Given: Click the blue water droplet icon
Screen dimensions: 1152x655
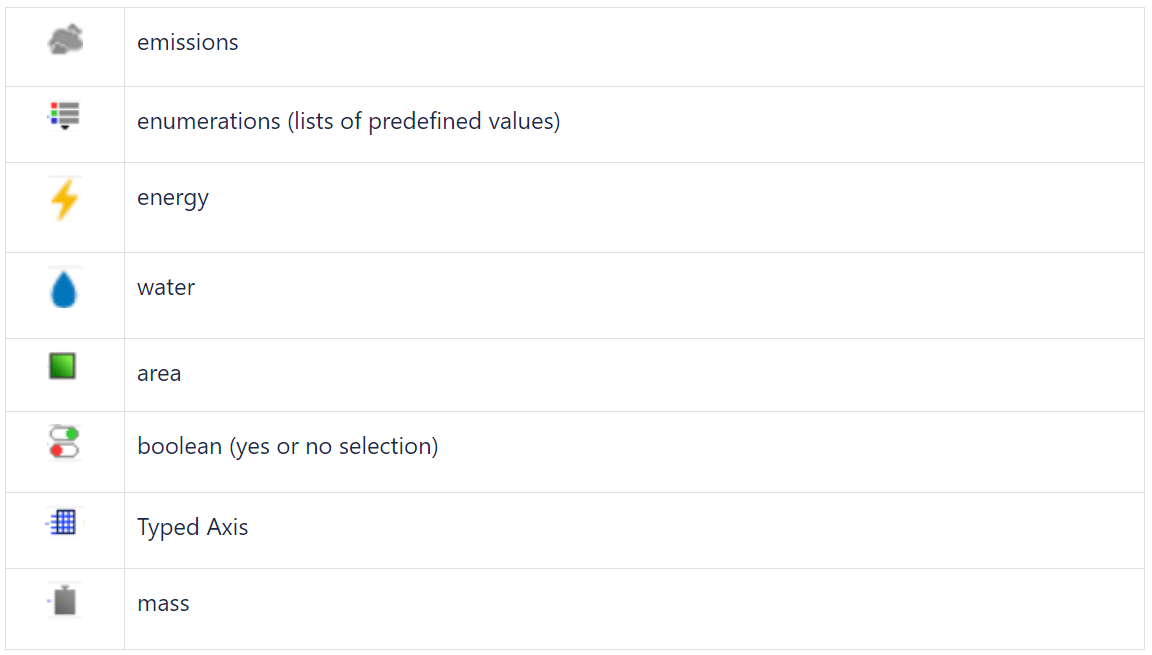Looking at the screenshot, I should pyautogui.click(x=64, y=289).
